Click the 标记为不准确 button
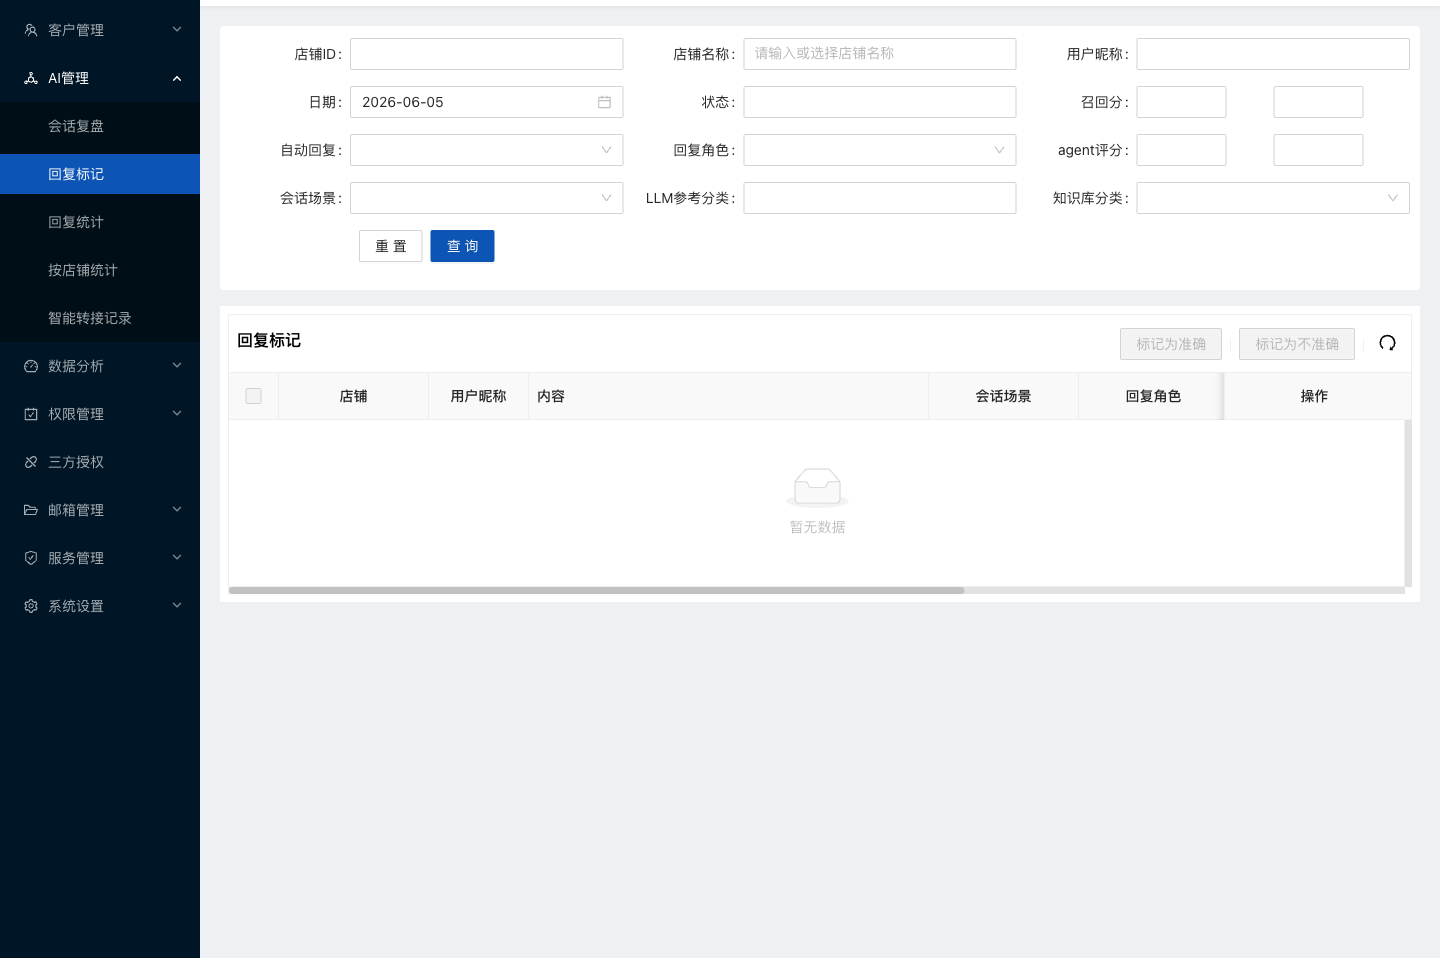This screenshot has width=1440, height=958. 1297,344
